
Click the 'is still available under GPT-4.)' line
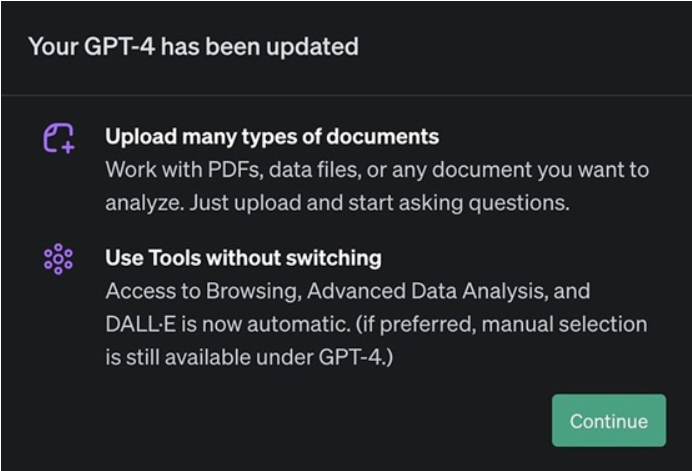249,357
